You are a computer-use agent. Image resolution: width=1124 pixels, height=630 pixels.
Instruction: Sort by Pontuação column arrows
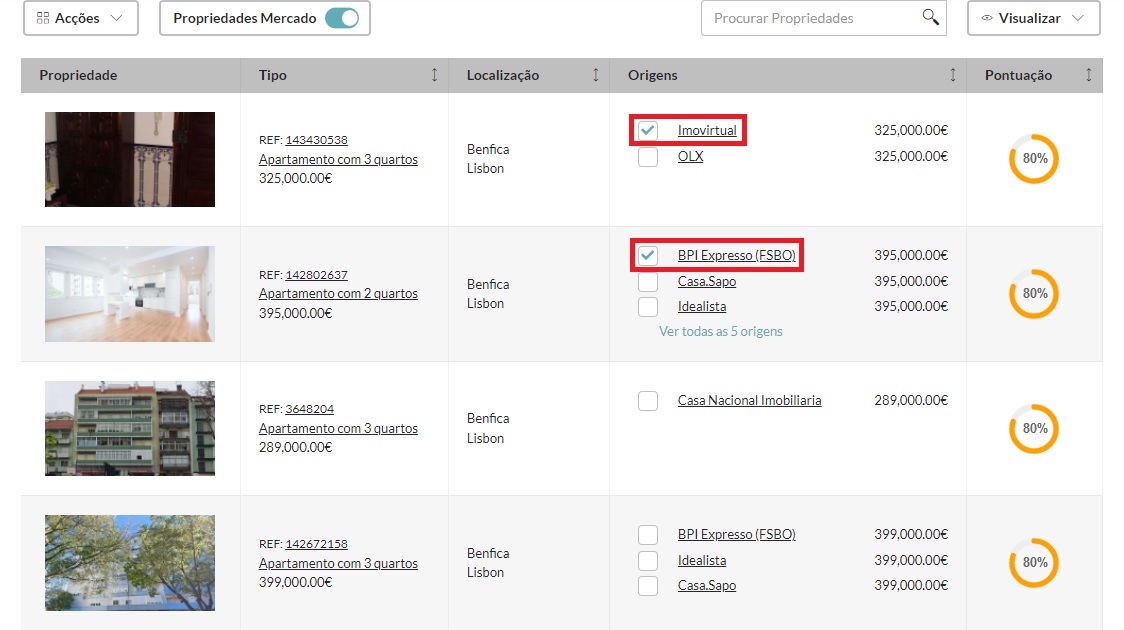point(1088,75)
